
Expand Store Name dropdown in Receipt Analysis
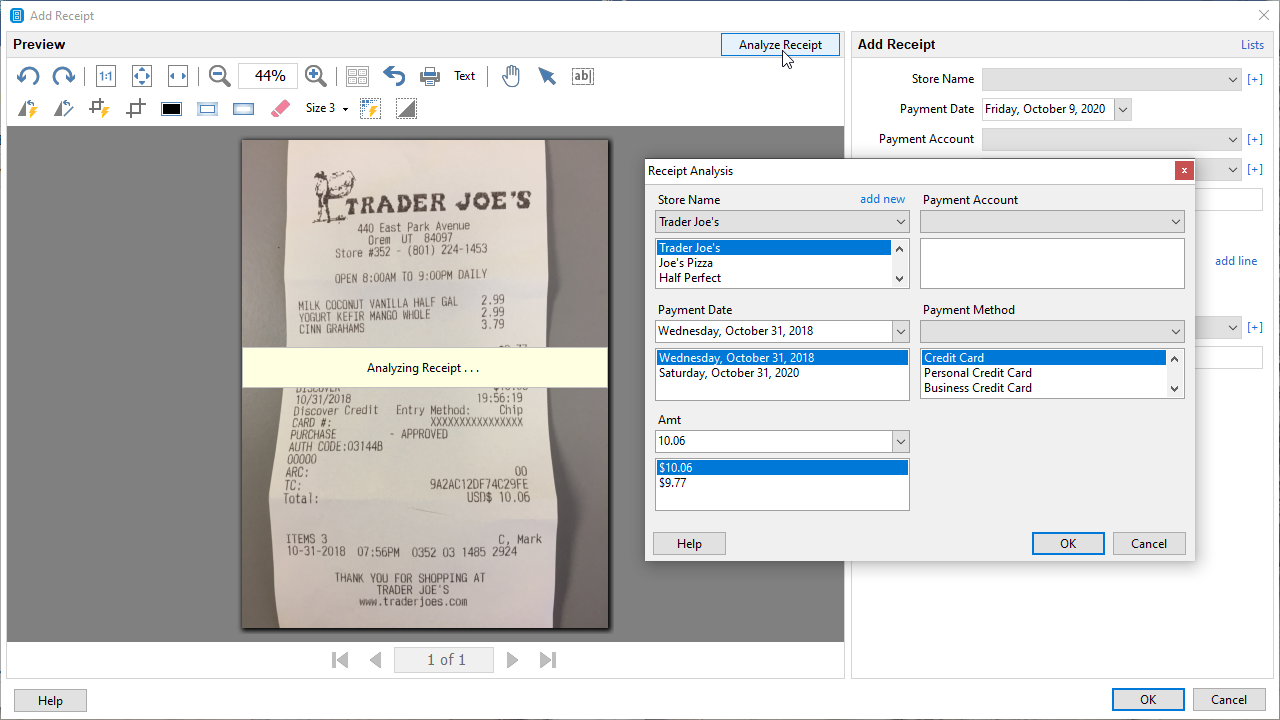click(x=900, y=222)
